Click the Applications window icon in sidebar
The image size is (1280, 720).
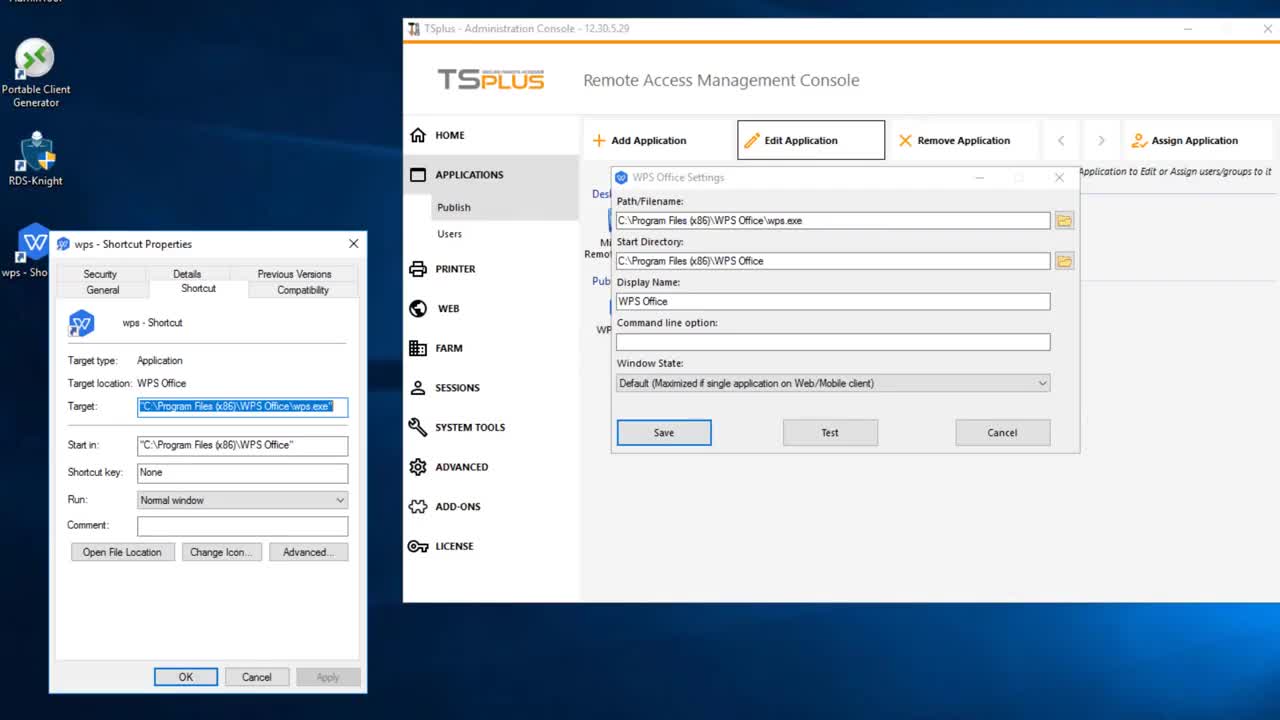[x=418, y=175]
